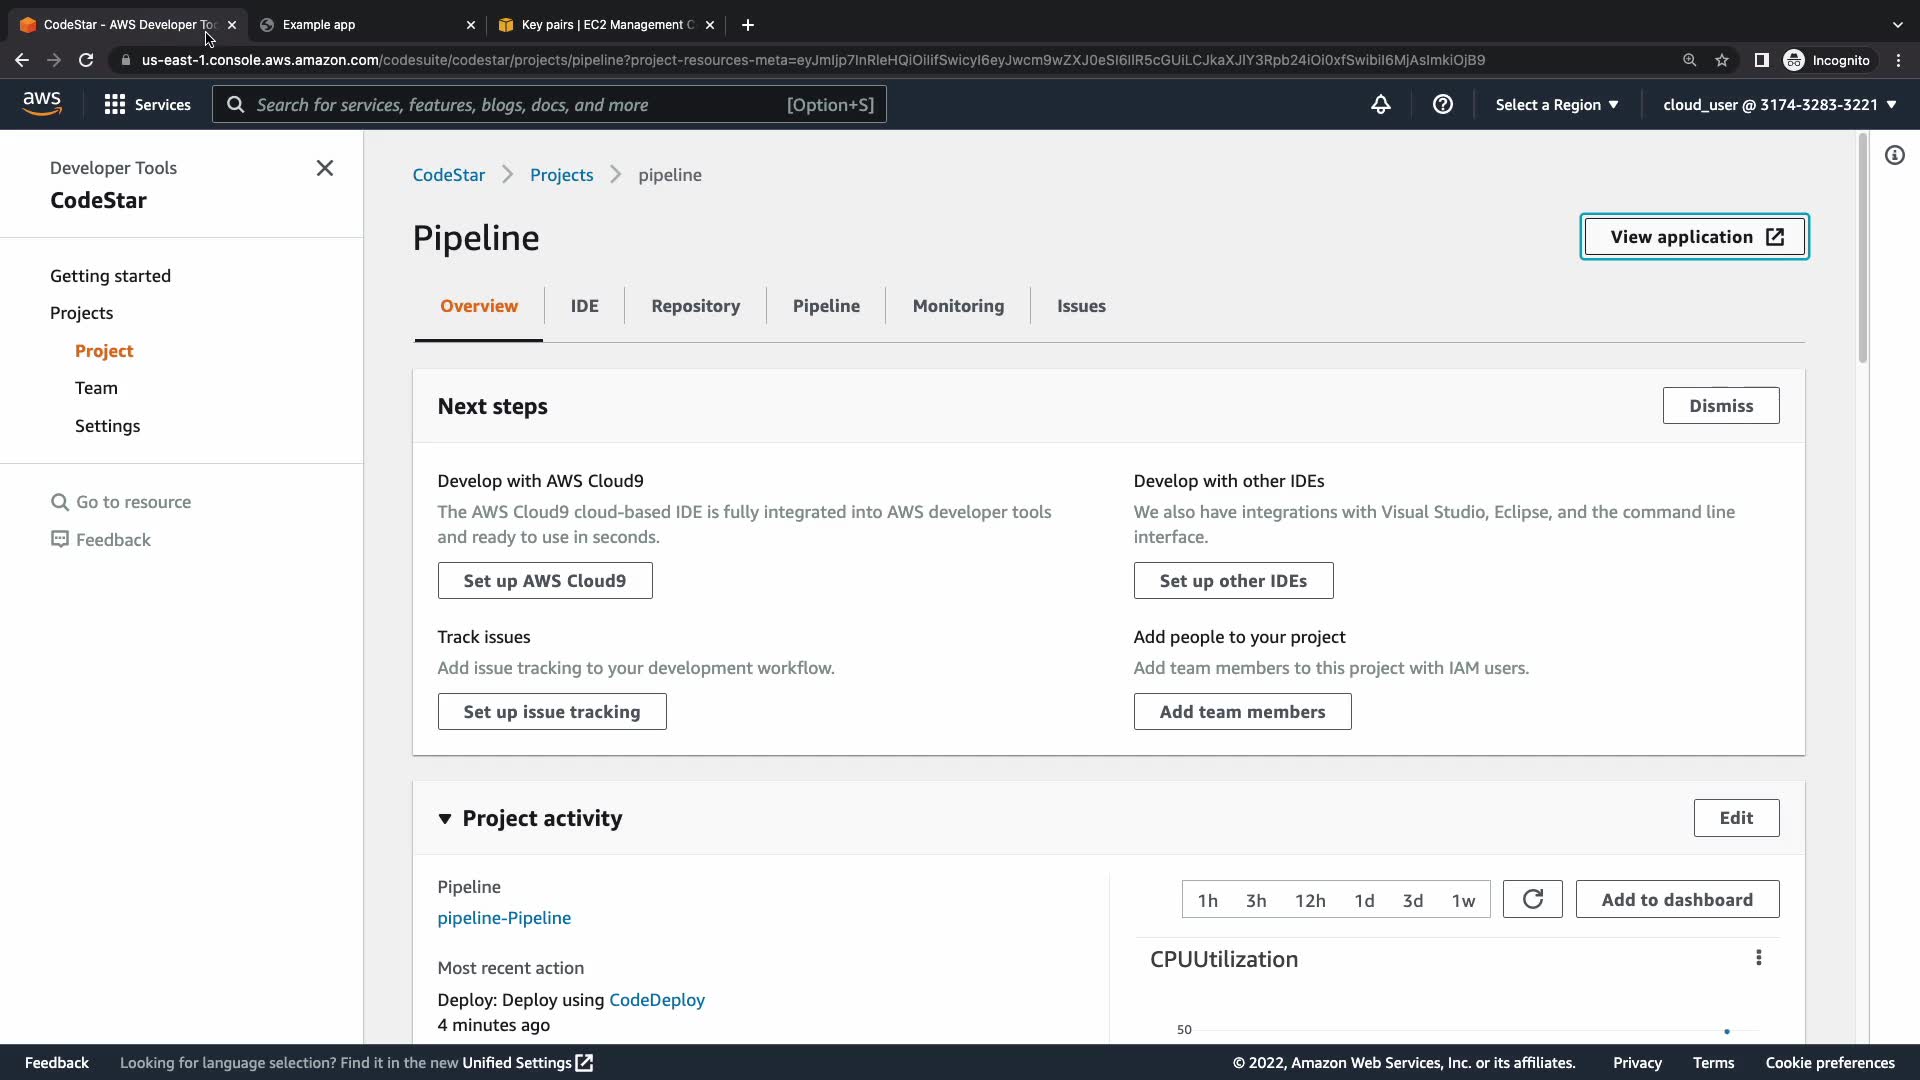Click the notifications bell icon
The image size is (1920, 1080).
point(1380,104)
